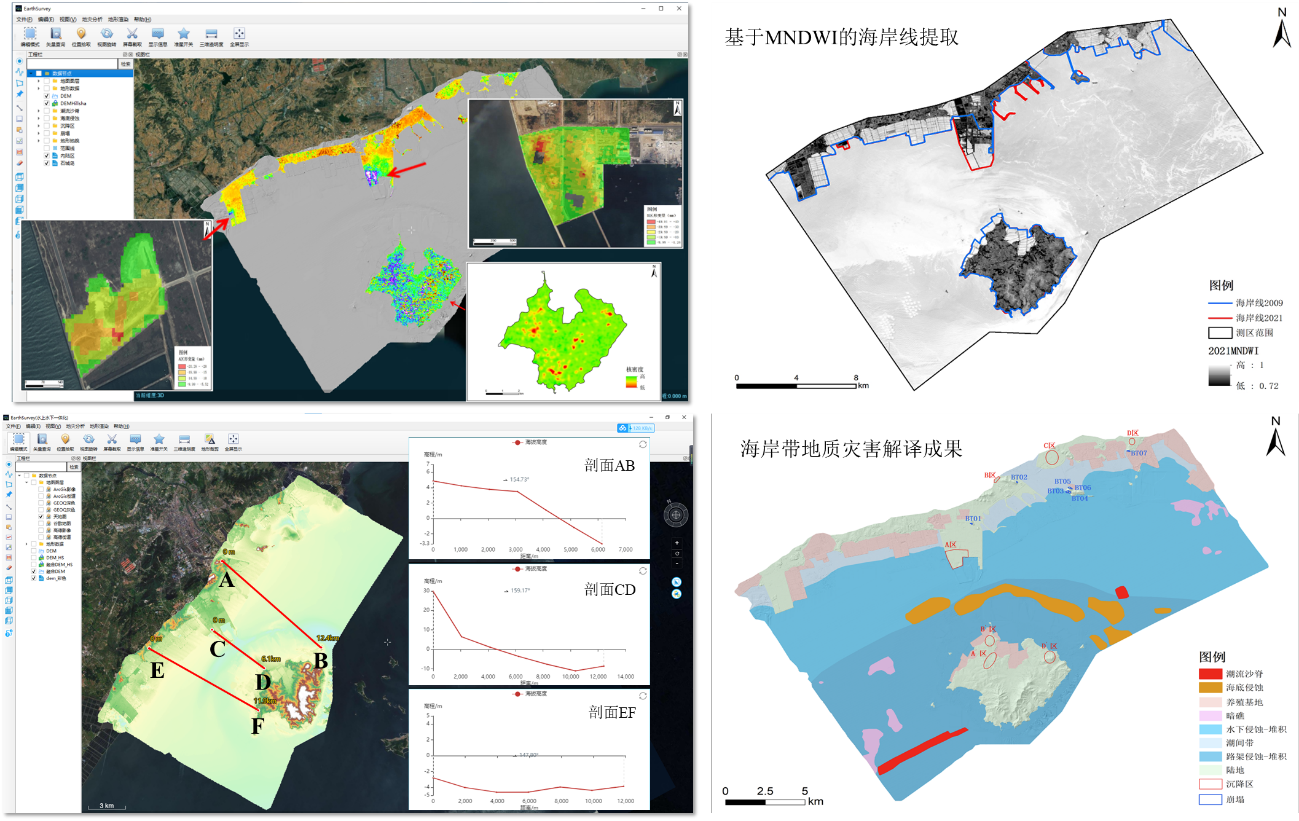Open the terrain mapping tool with triangle icon
Viewport: 1299px width, 821px height.
(x=210, y=440)
